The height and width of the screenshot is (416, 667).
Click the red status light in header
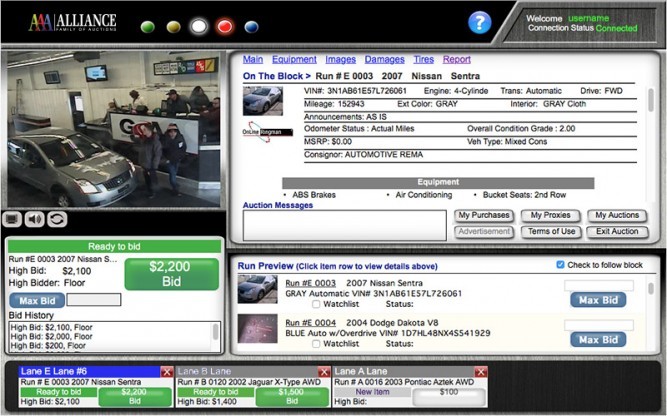tap(225, 26)
